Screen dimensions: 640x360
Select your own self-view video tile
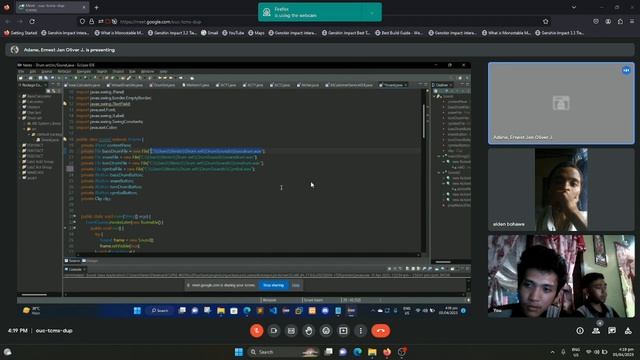[x=561, y=276]
